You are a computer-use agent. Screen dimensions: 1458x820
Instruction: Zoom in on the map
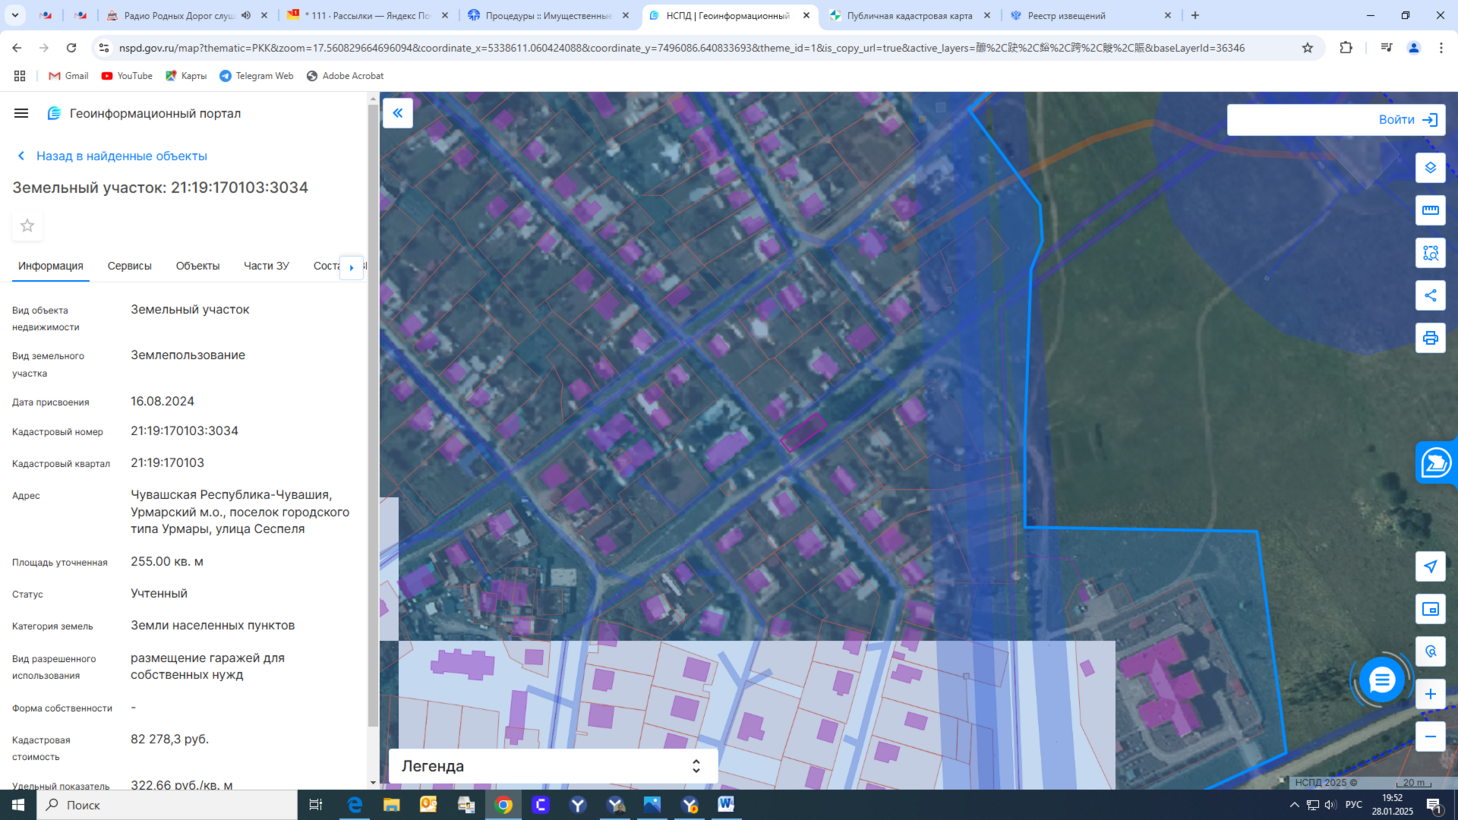(x=1430, y=694)
